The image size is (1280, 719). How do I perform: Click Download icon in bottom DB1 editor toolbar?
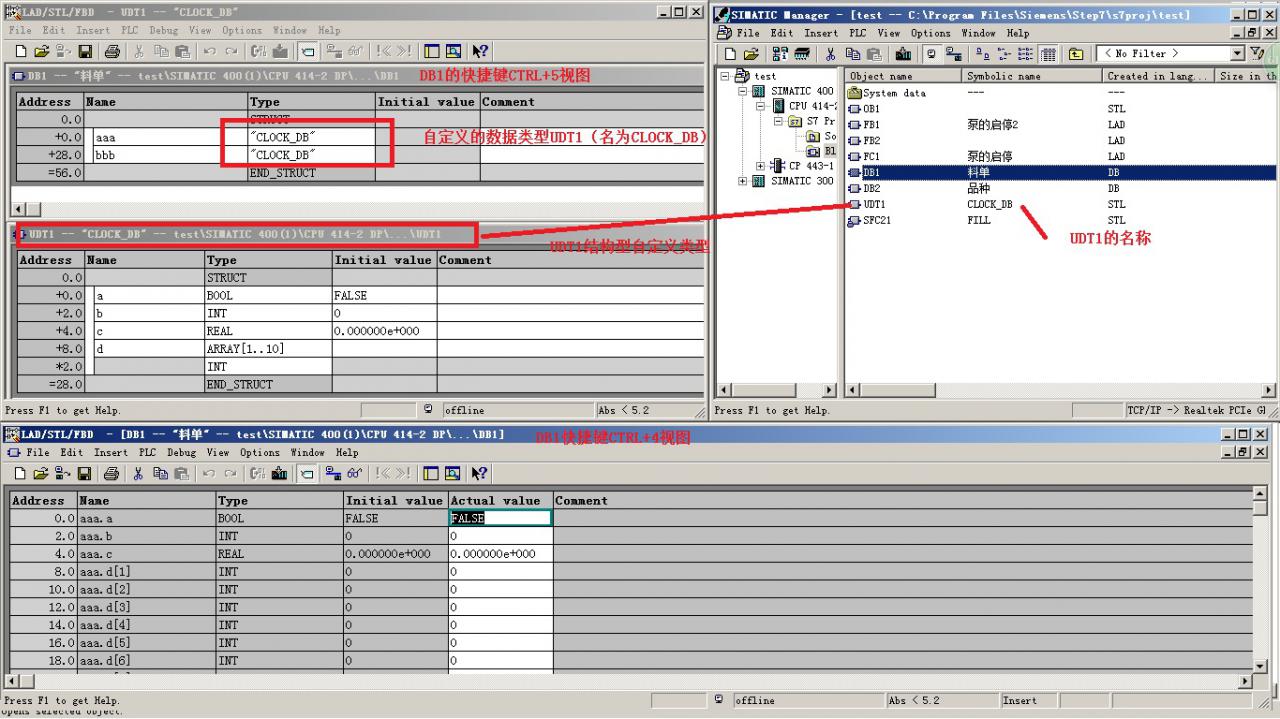[279, 473]
